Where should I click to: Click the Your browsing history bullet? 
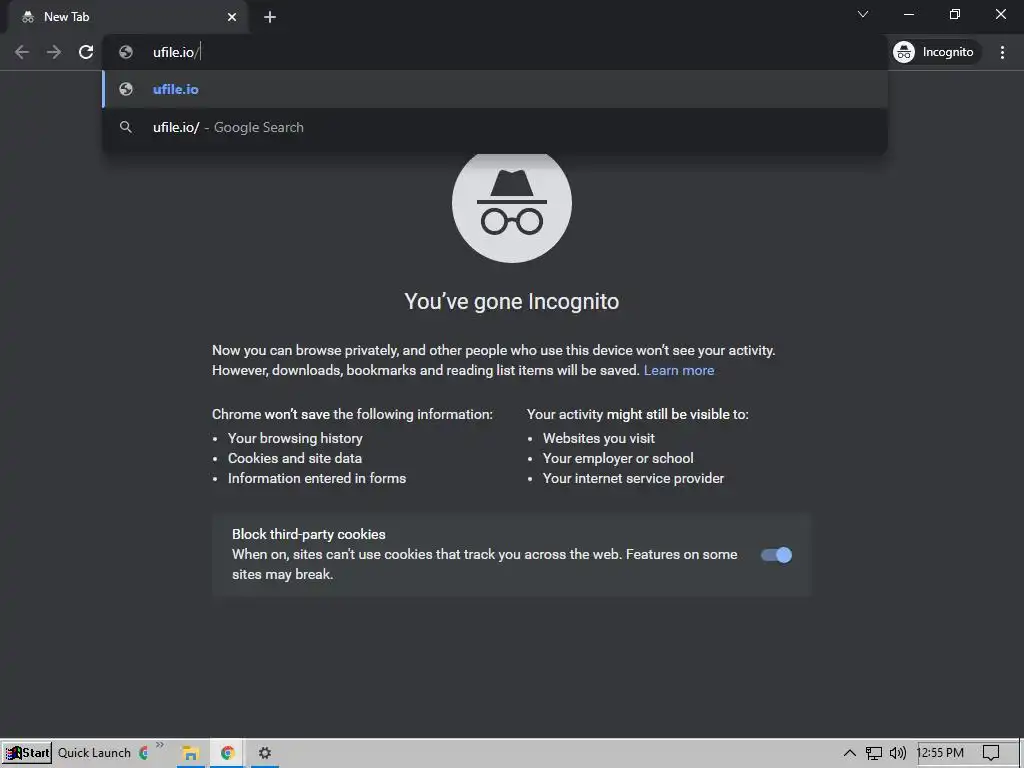(x=295, y=438)
